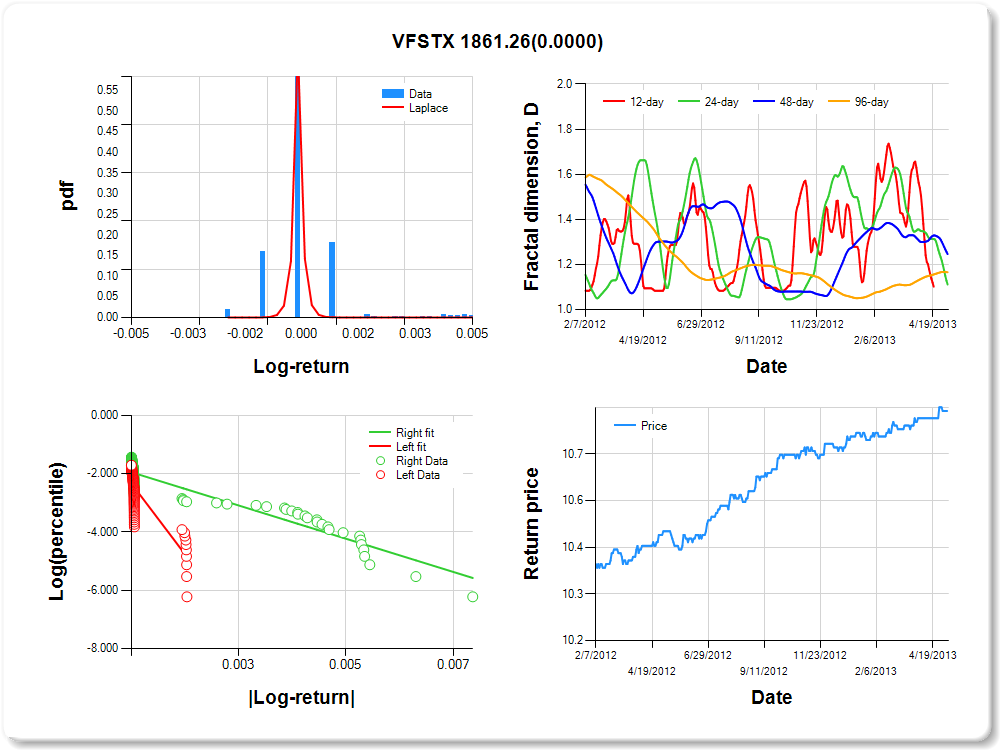Viewport: 1000px width, 750px height.
Task: Click the 1.0 fractal dimension tick
Action: click(564, 309)
